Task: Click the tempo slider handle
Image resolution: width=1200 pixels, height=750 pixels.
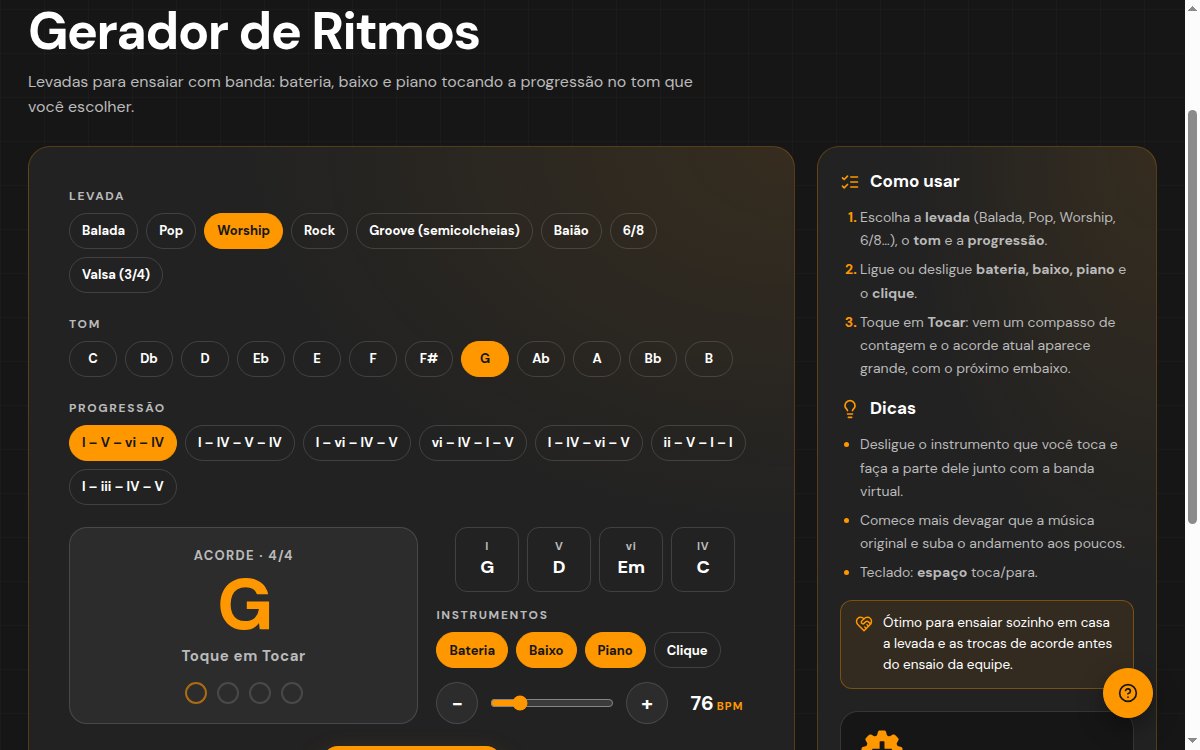Action: (519, 704)
